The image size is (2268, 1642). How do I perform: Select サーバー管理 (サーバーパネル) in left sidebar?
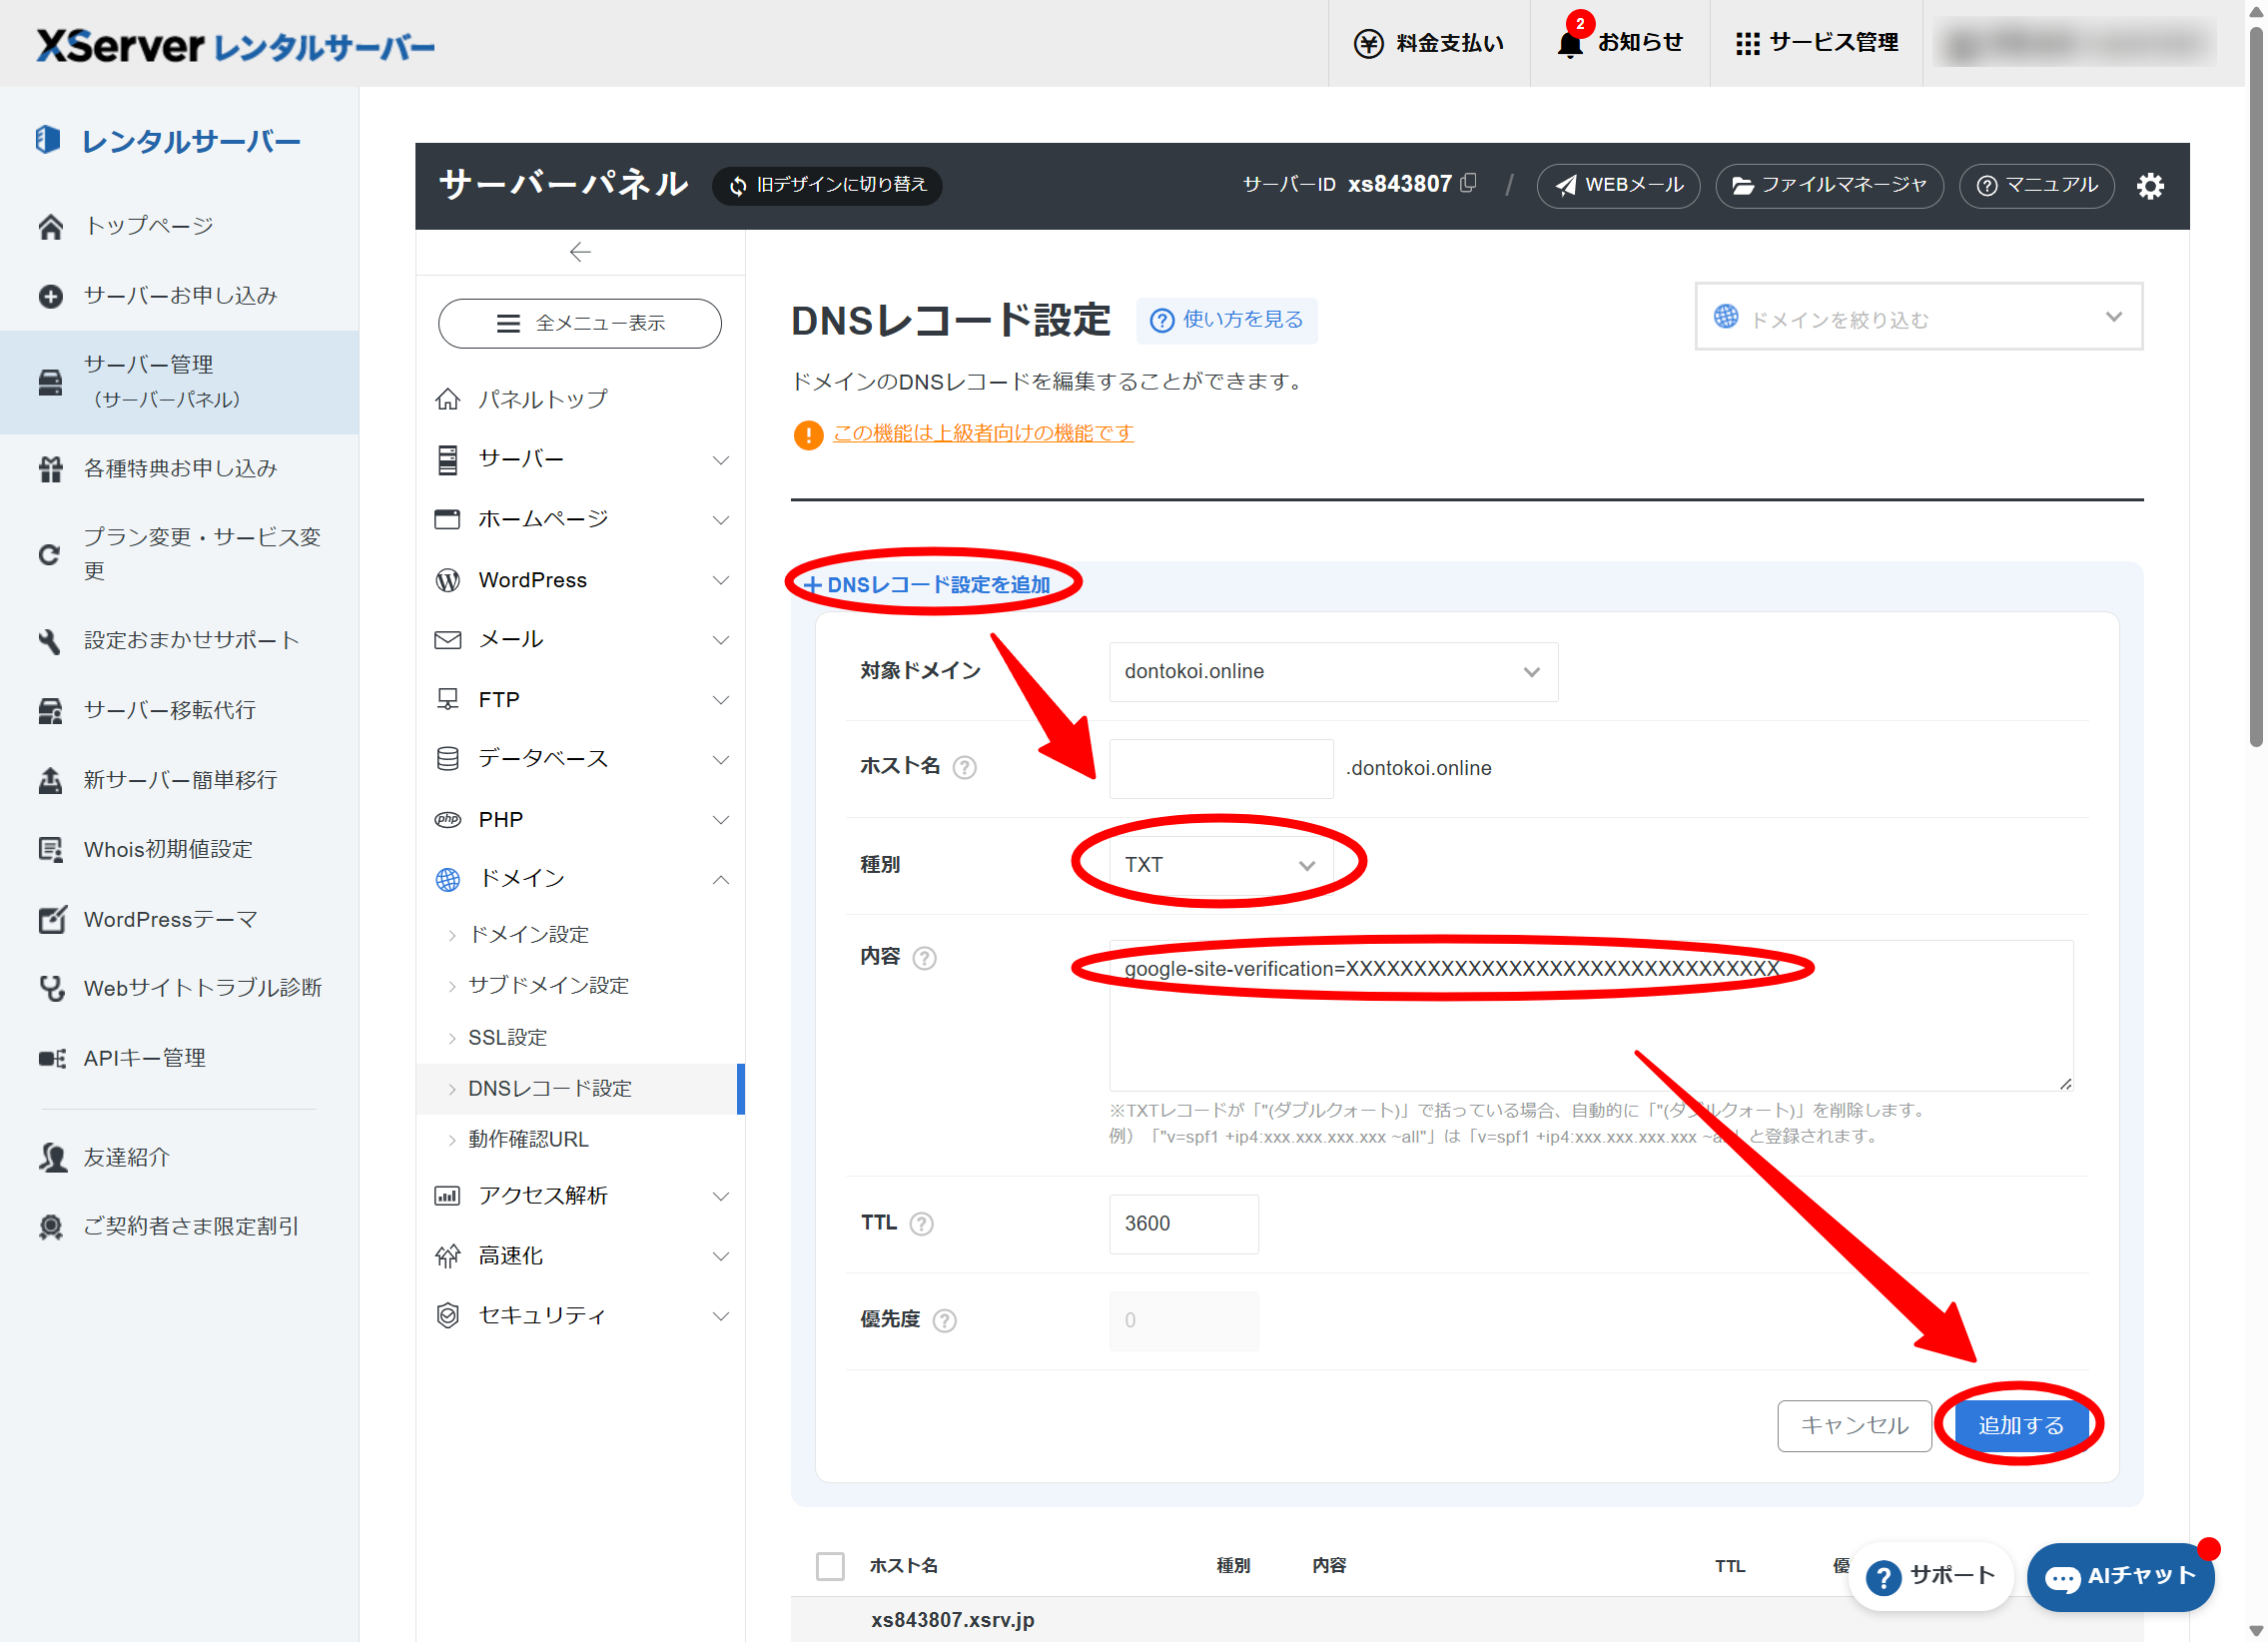click(180, 382)
